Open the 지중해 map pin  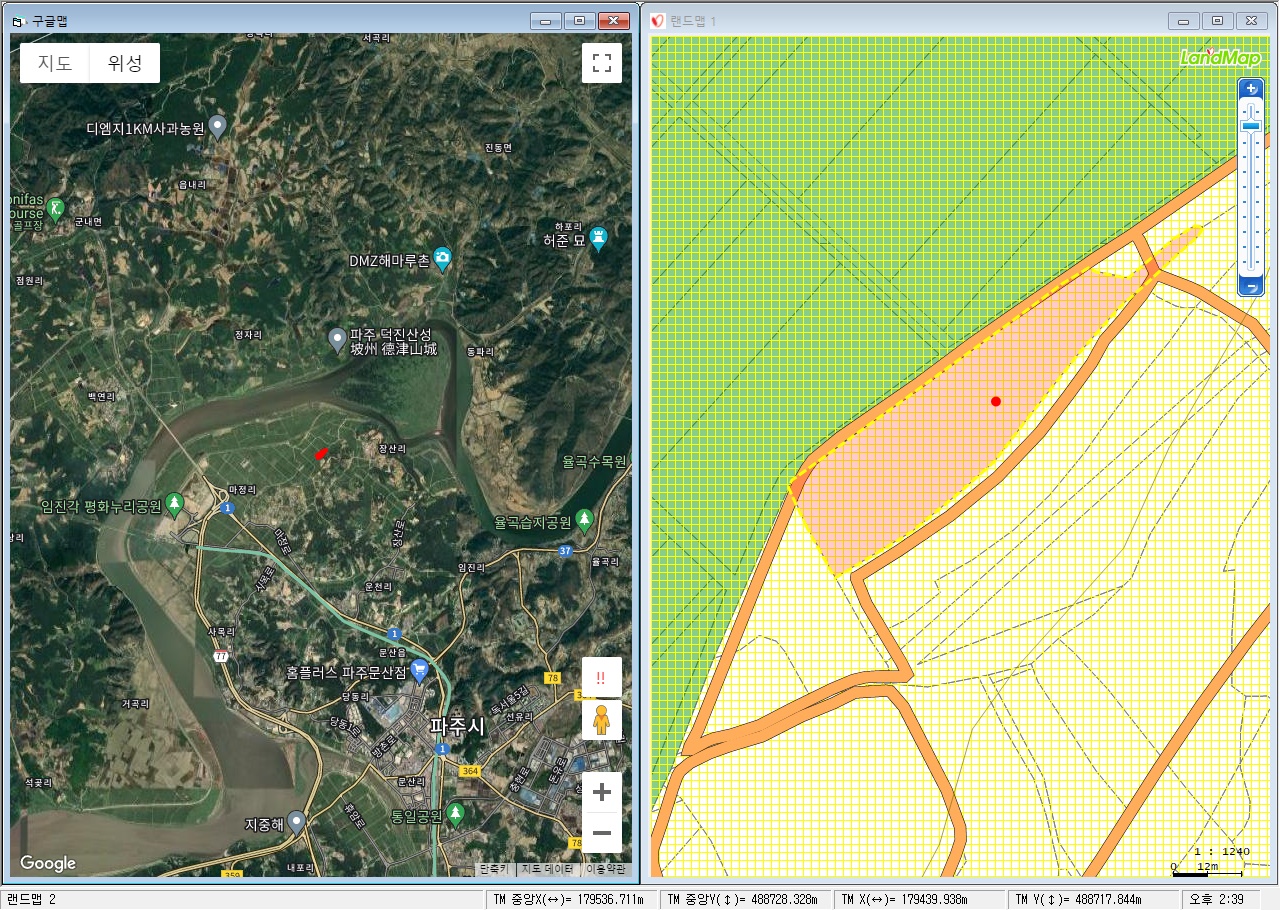(x=296, y=821)
